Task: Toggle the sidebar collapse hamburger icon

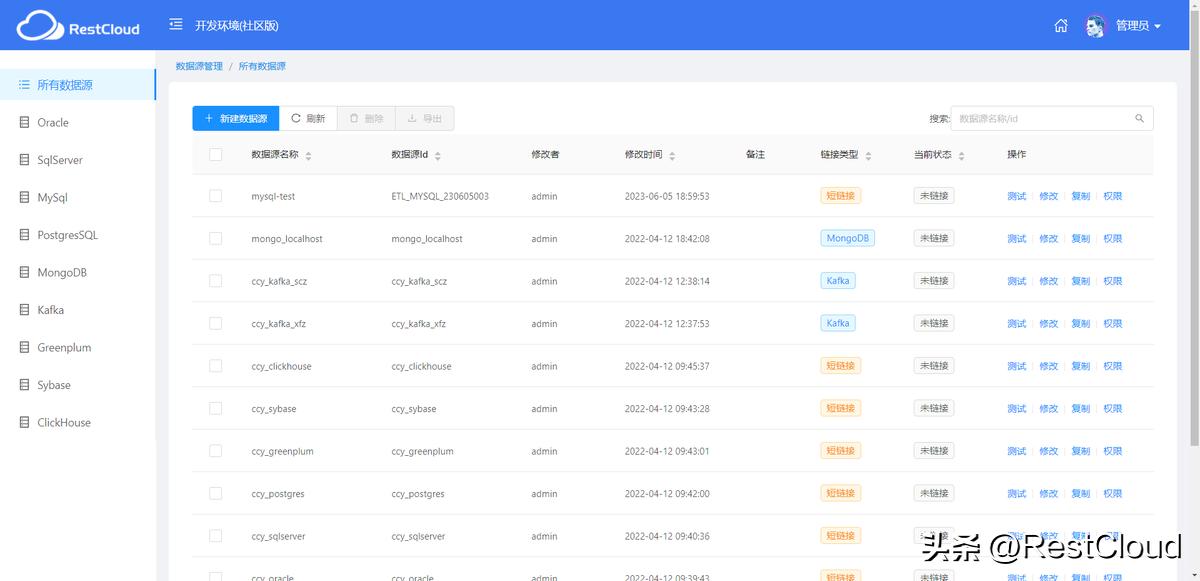Action: [176, 25]
